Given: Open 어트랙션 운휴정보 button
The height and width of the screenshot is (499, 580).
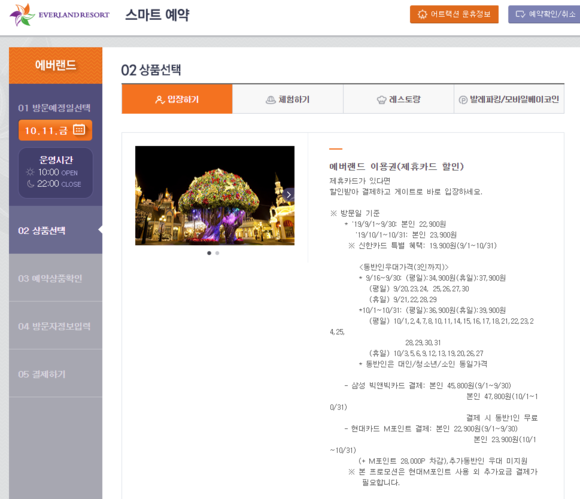Looking at the screenshot, I should coord(454,14).
